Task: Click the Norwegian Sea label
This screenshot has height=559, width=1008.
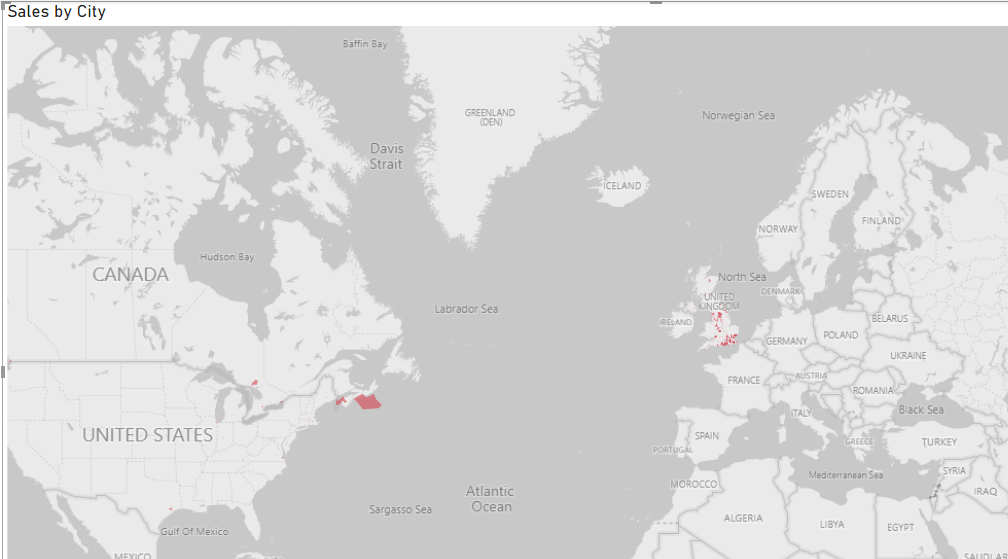Action: tap(738, 116)
